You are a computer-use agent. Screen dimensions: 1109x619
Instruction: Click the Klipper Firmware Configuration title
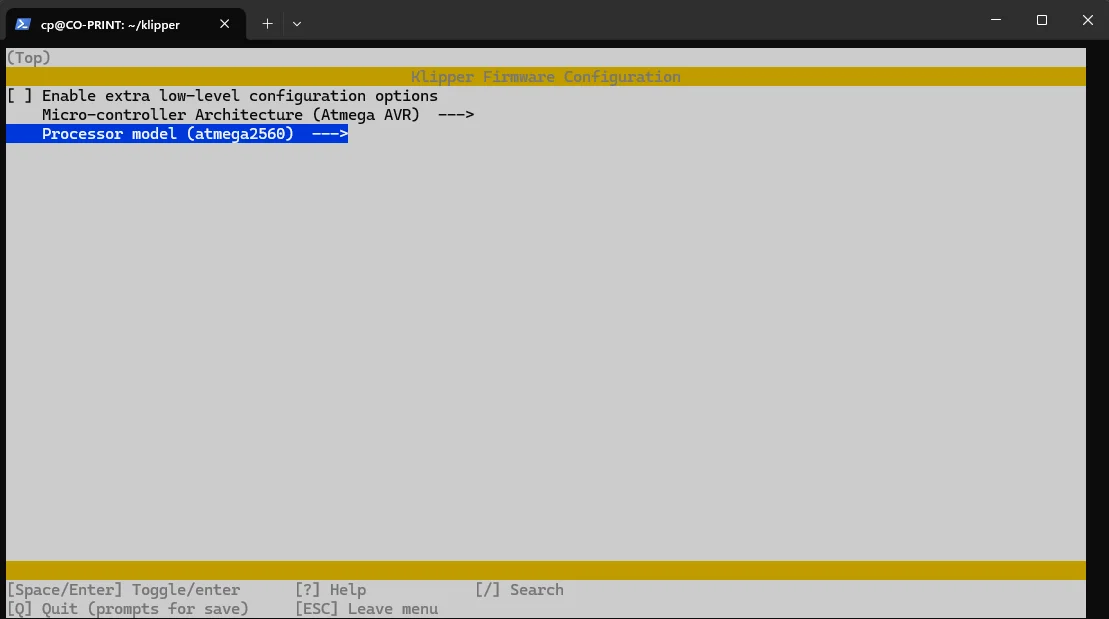545,76
